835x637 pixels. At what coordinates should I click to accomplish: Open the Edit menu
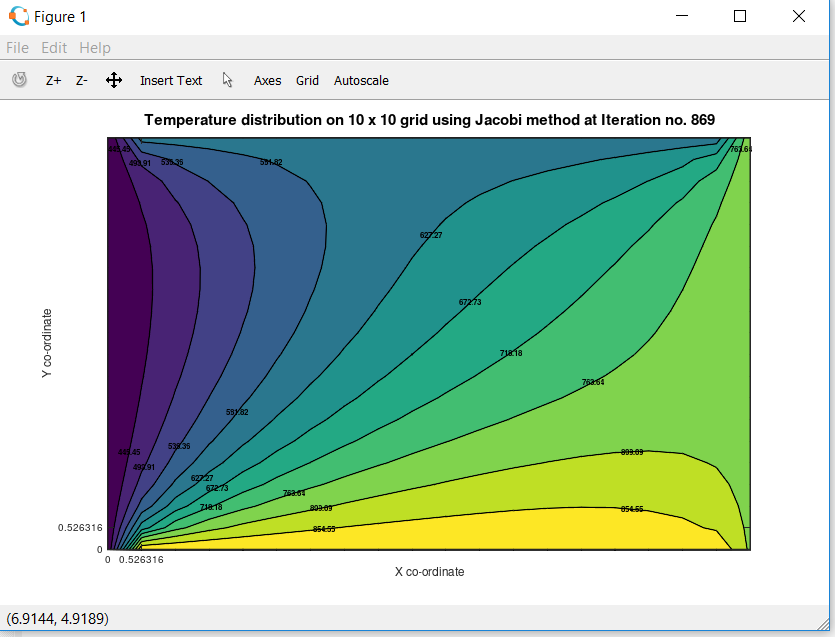point(53,47)
